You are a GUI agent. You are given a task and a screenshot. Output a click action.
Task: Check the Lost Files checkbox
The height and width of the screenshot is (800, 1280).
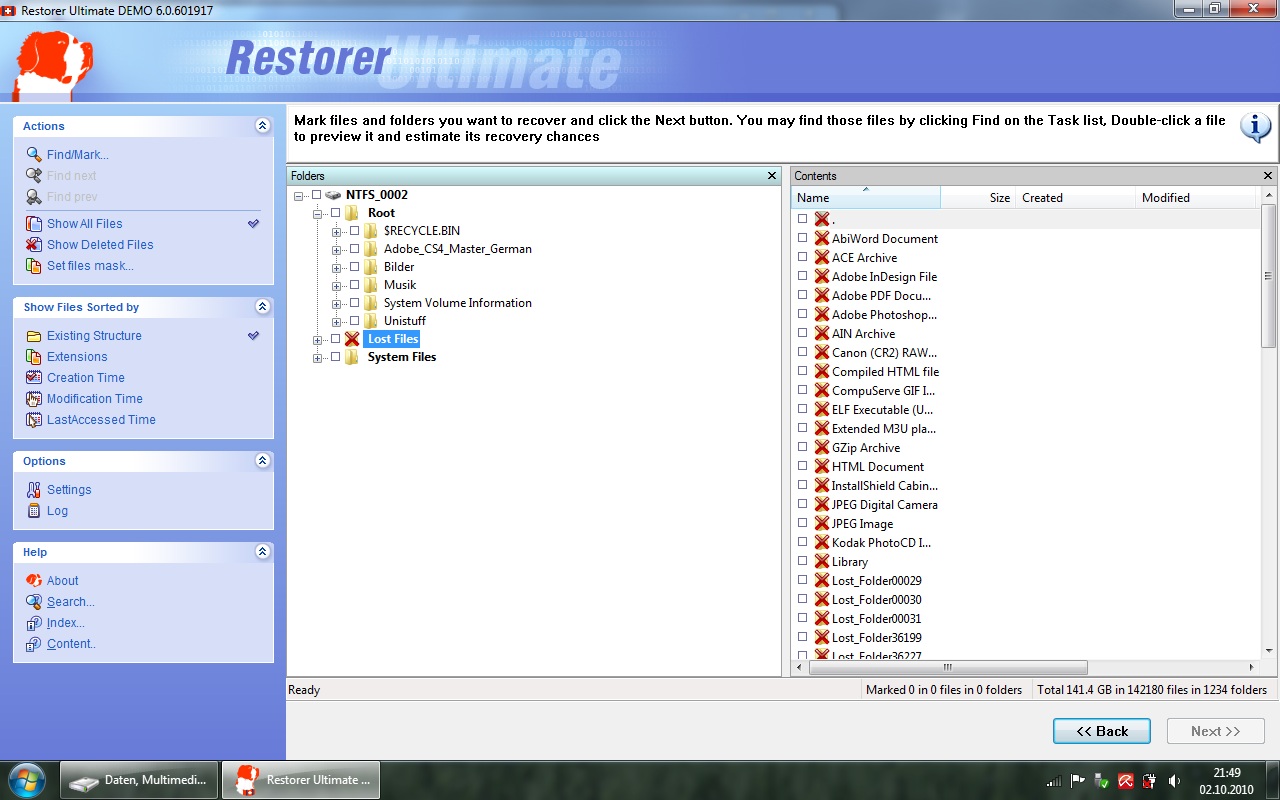[x=335, y=339]
